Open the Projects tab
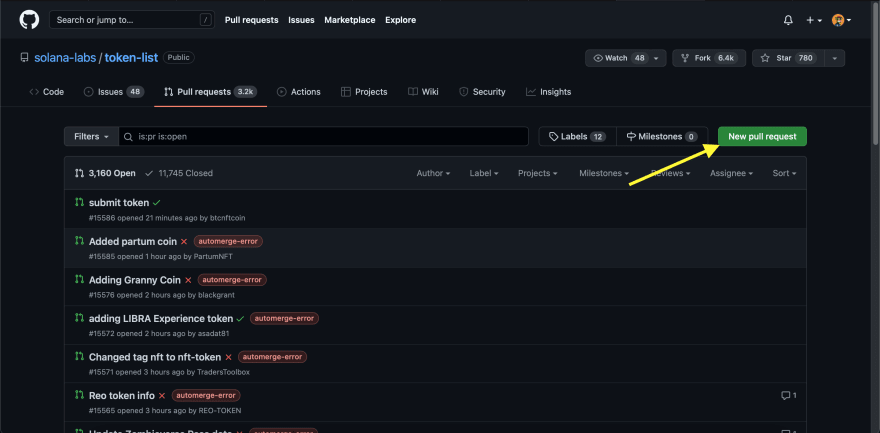This screenshot has height=433, width=880. click(364, 92)
